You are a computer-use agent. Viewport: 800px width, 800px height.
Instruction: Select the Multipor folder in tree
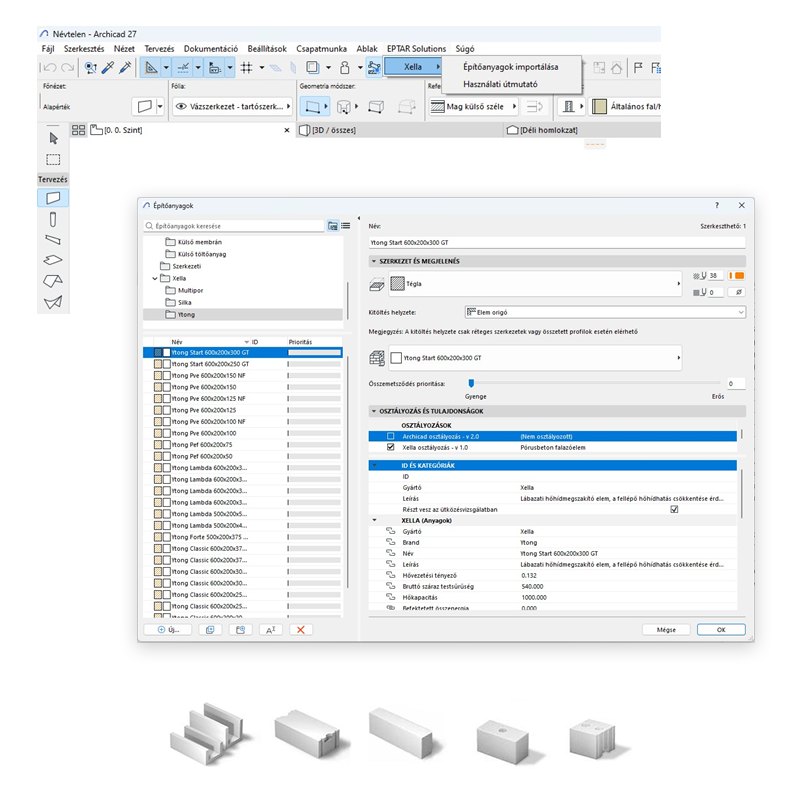[x=190, y=290]
